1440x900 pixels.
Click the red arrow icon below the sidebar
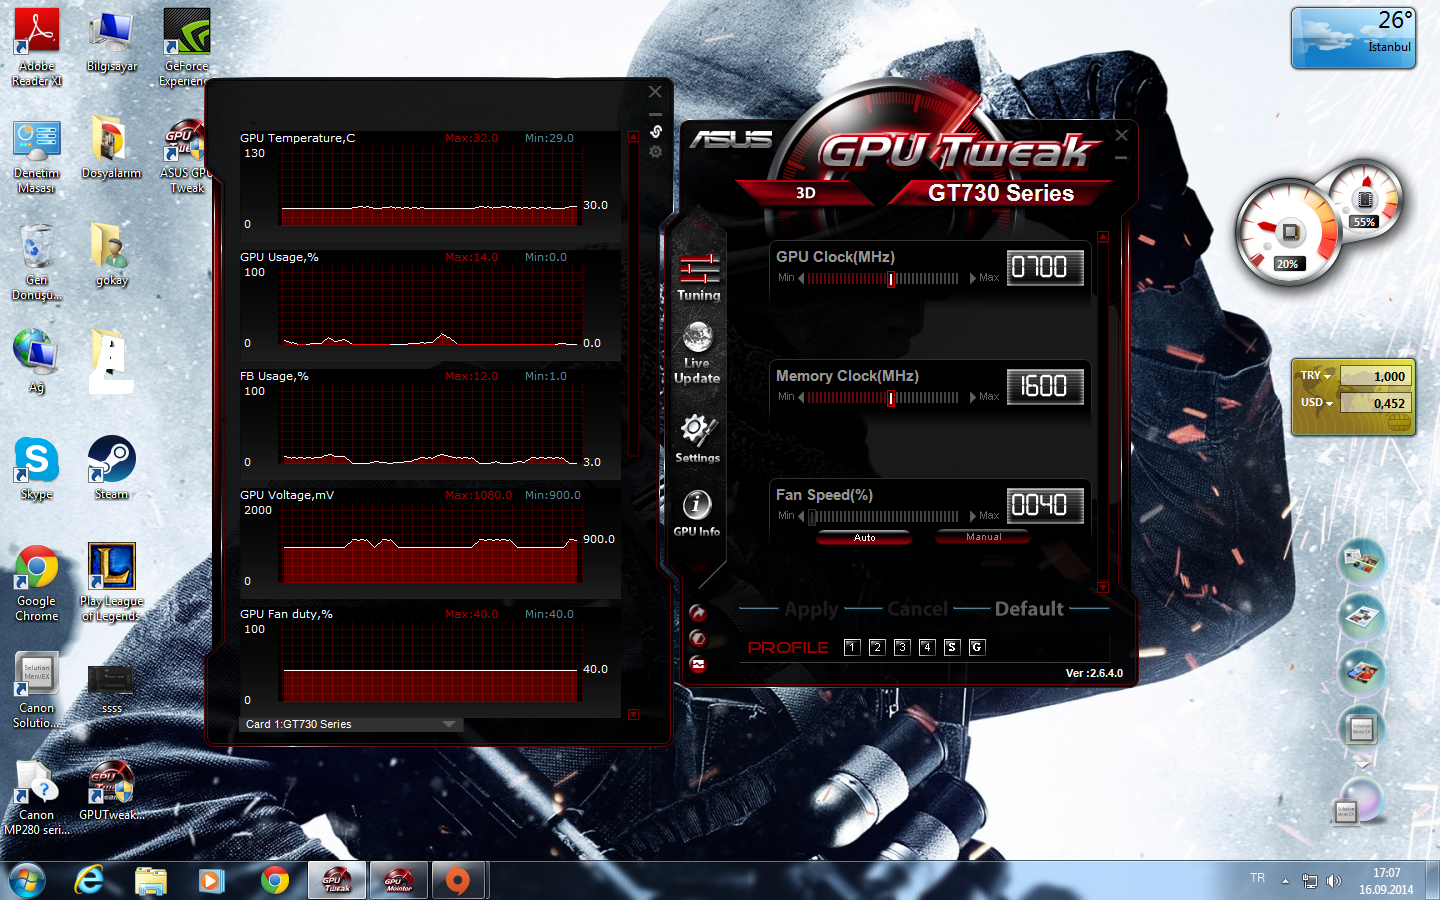[x=698, y=613]
